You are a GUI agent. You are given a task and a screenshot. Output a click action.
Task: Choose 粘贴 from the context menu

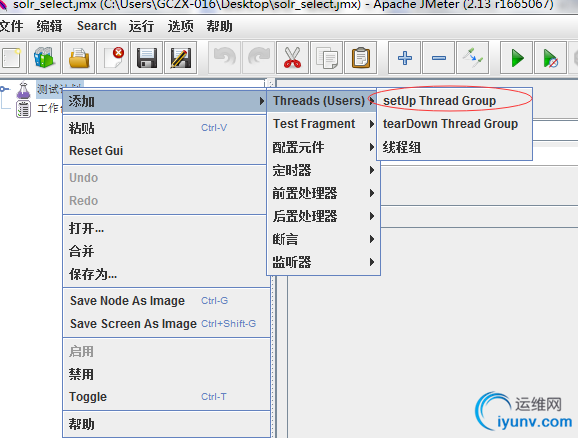pos(165,128)
